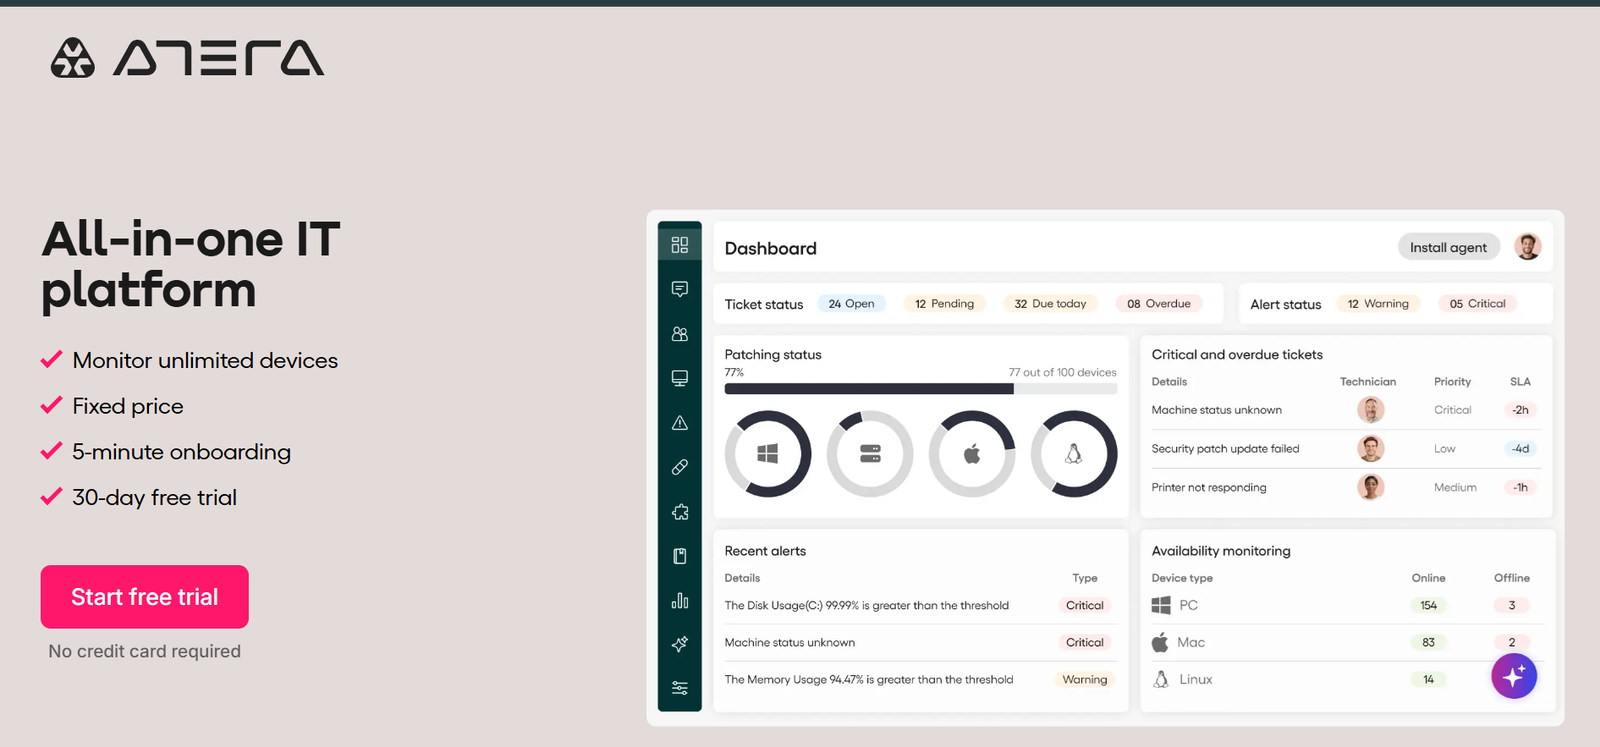This screenshot has height=747, width=1600.
Task: Click the Atera logo
Action: [x=187, y=58]
